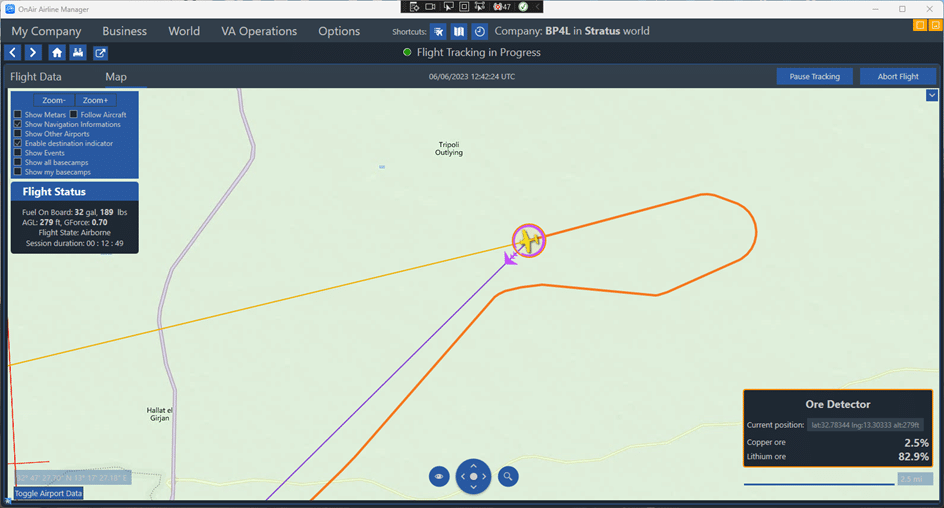Click the yellow aircraft marker on map
This screenshot has height=508, width=944.
click(527, 241)
